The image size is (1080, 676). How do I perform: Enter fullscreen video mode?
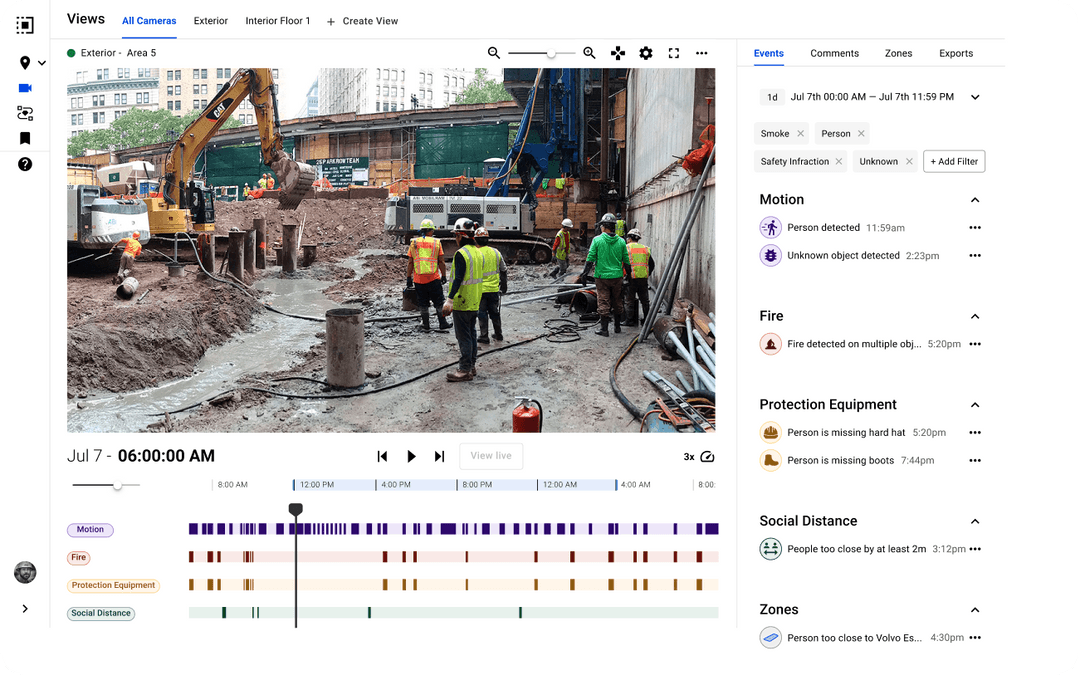[674, 53]
